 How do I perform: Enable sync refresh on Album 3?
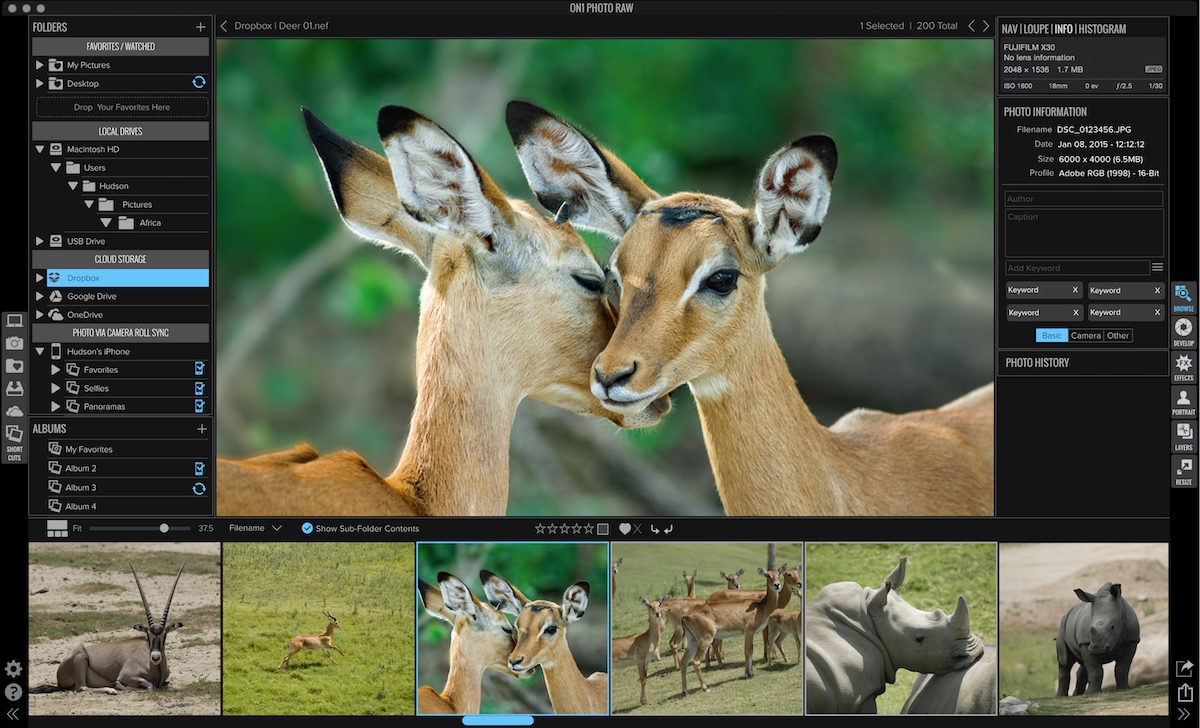pyautogui.click(x=199, y=489)
